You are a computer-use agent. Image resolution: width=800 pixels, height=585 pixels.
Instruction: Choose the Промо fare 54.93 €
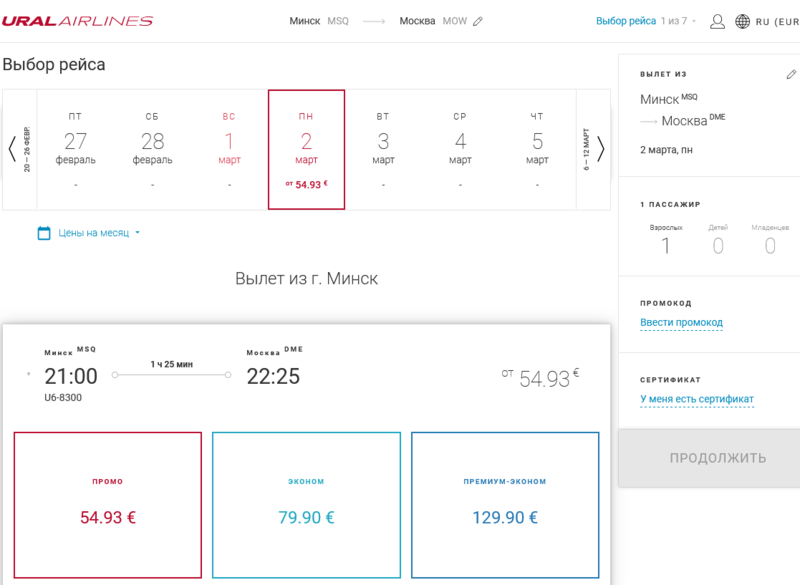[108, 505]
